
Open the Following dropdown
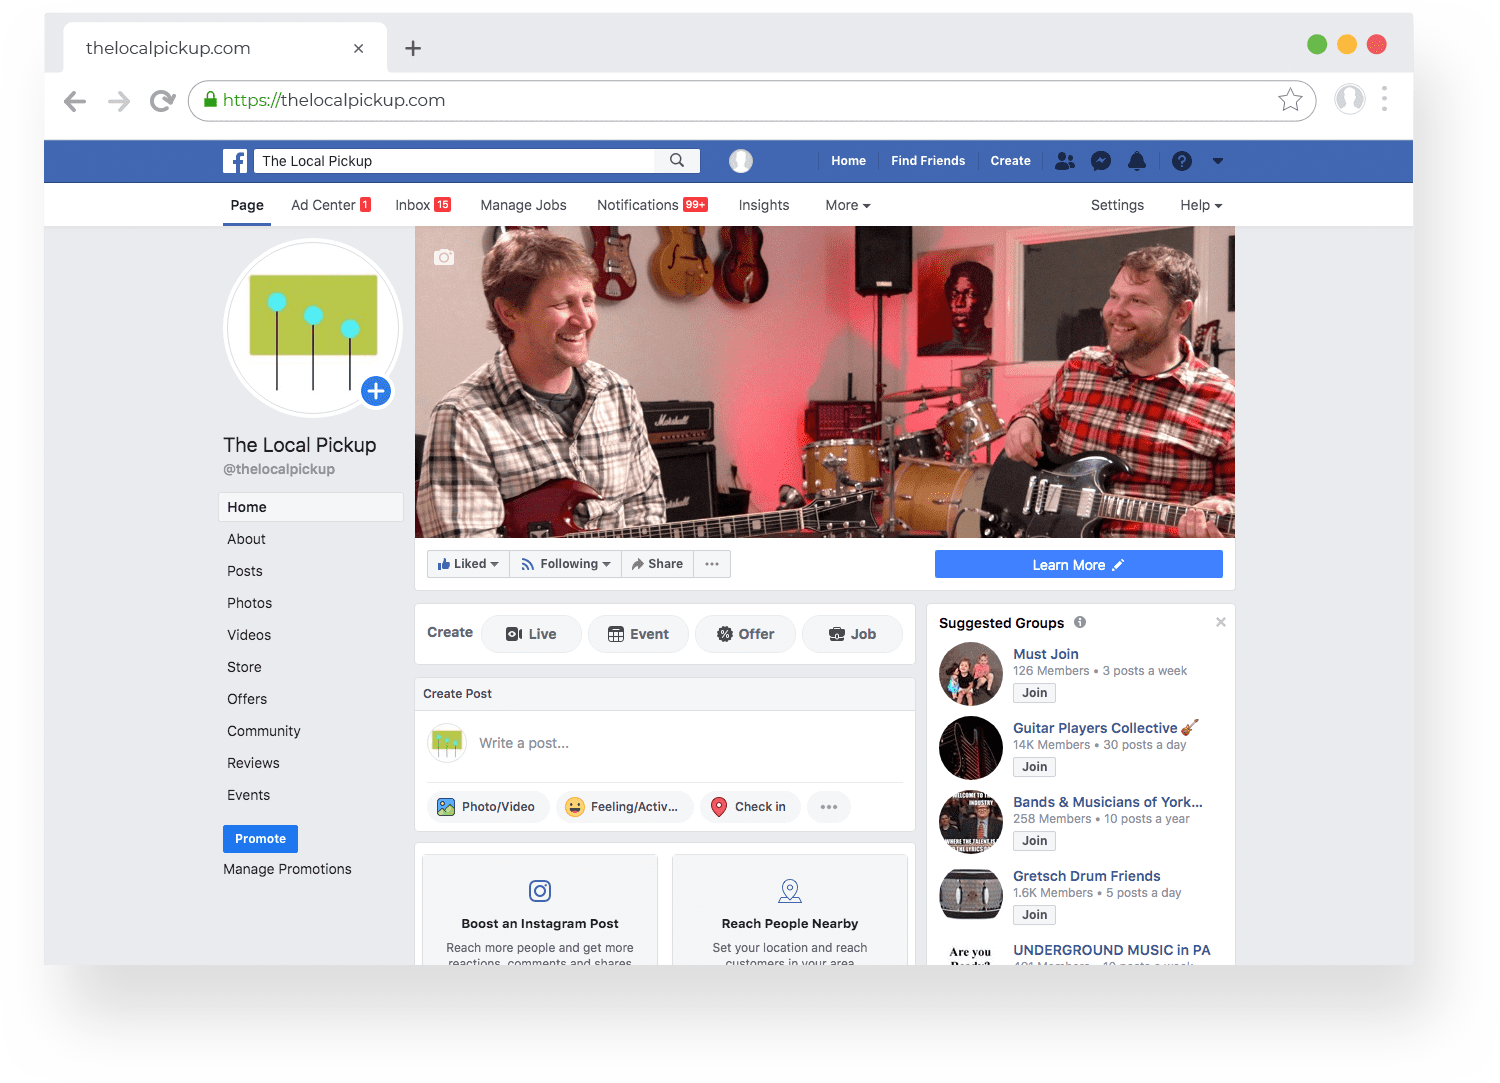click(566, 564)
